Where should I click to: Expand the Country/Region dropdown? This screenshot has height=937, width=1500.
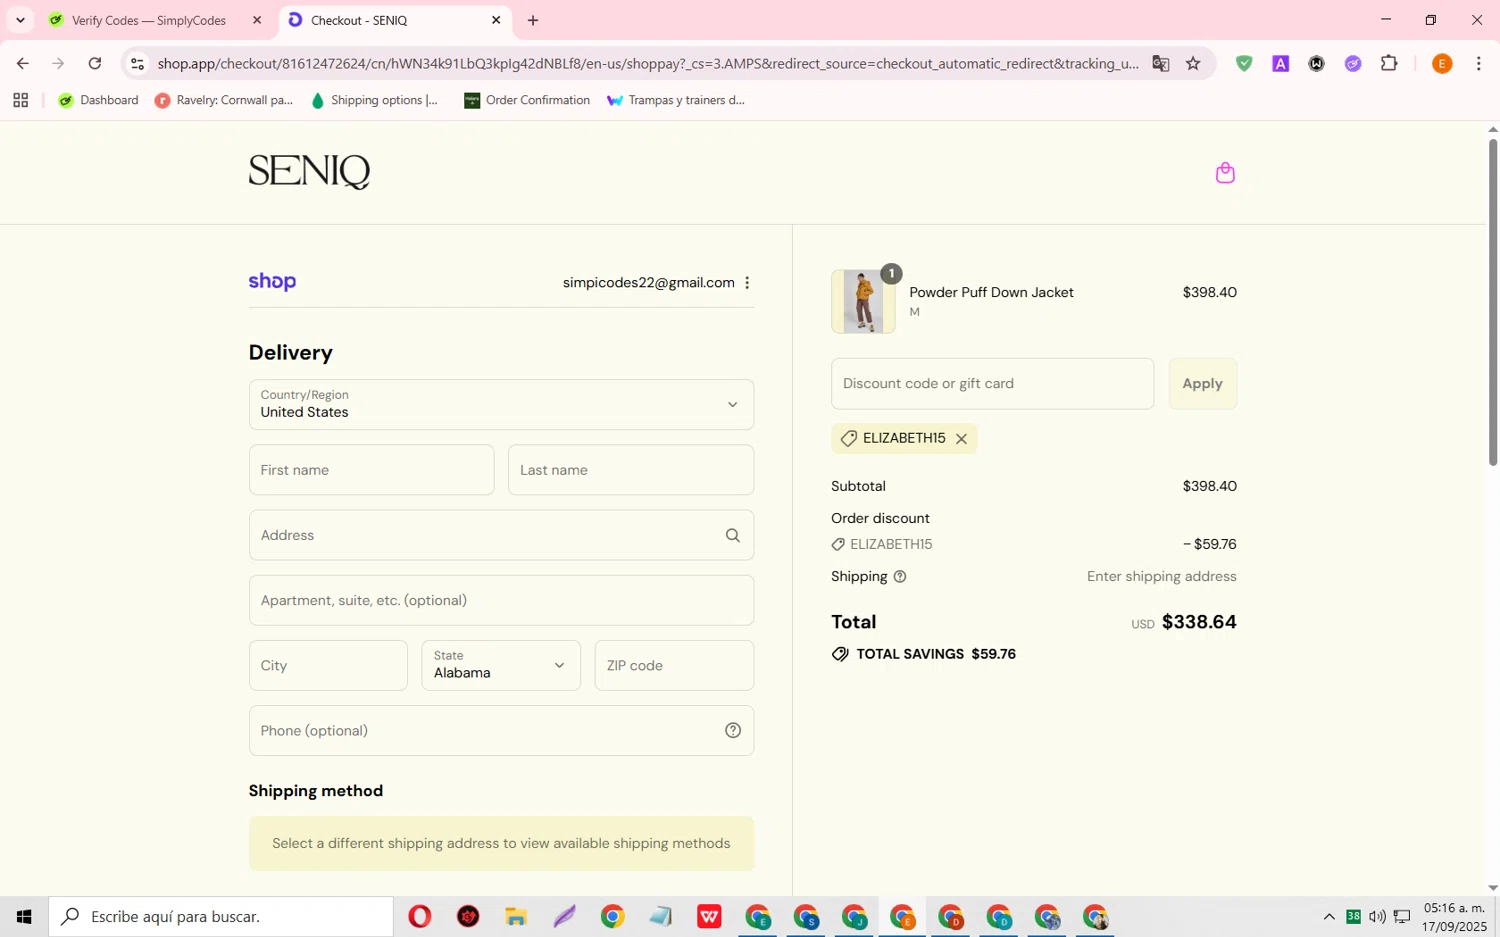click(x=501, y=404)
